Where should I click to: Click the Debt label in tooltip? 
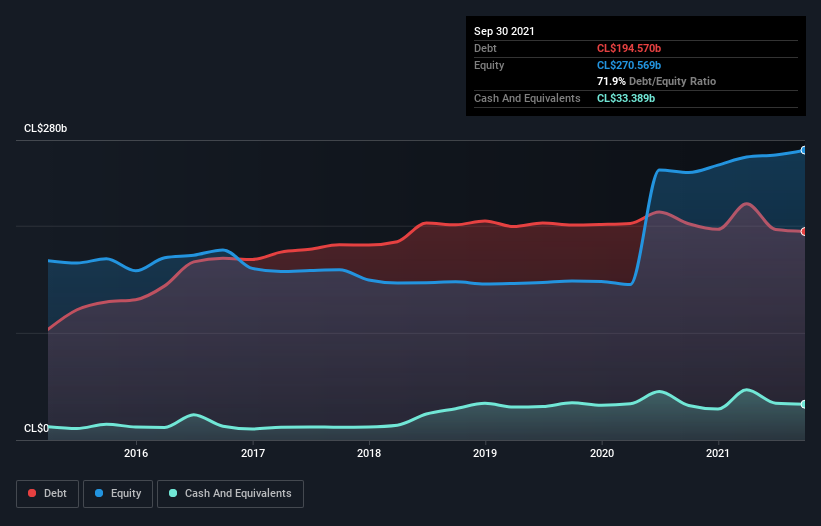tap(485, 48)
